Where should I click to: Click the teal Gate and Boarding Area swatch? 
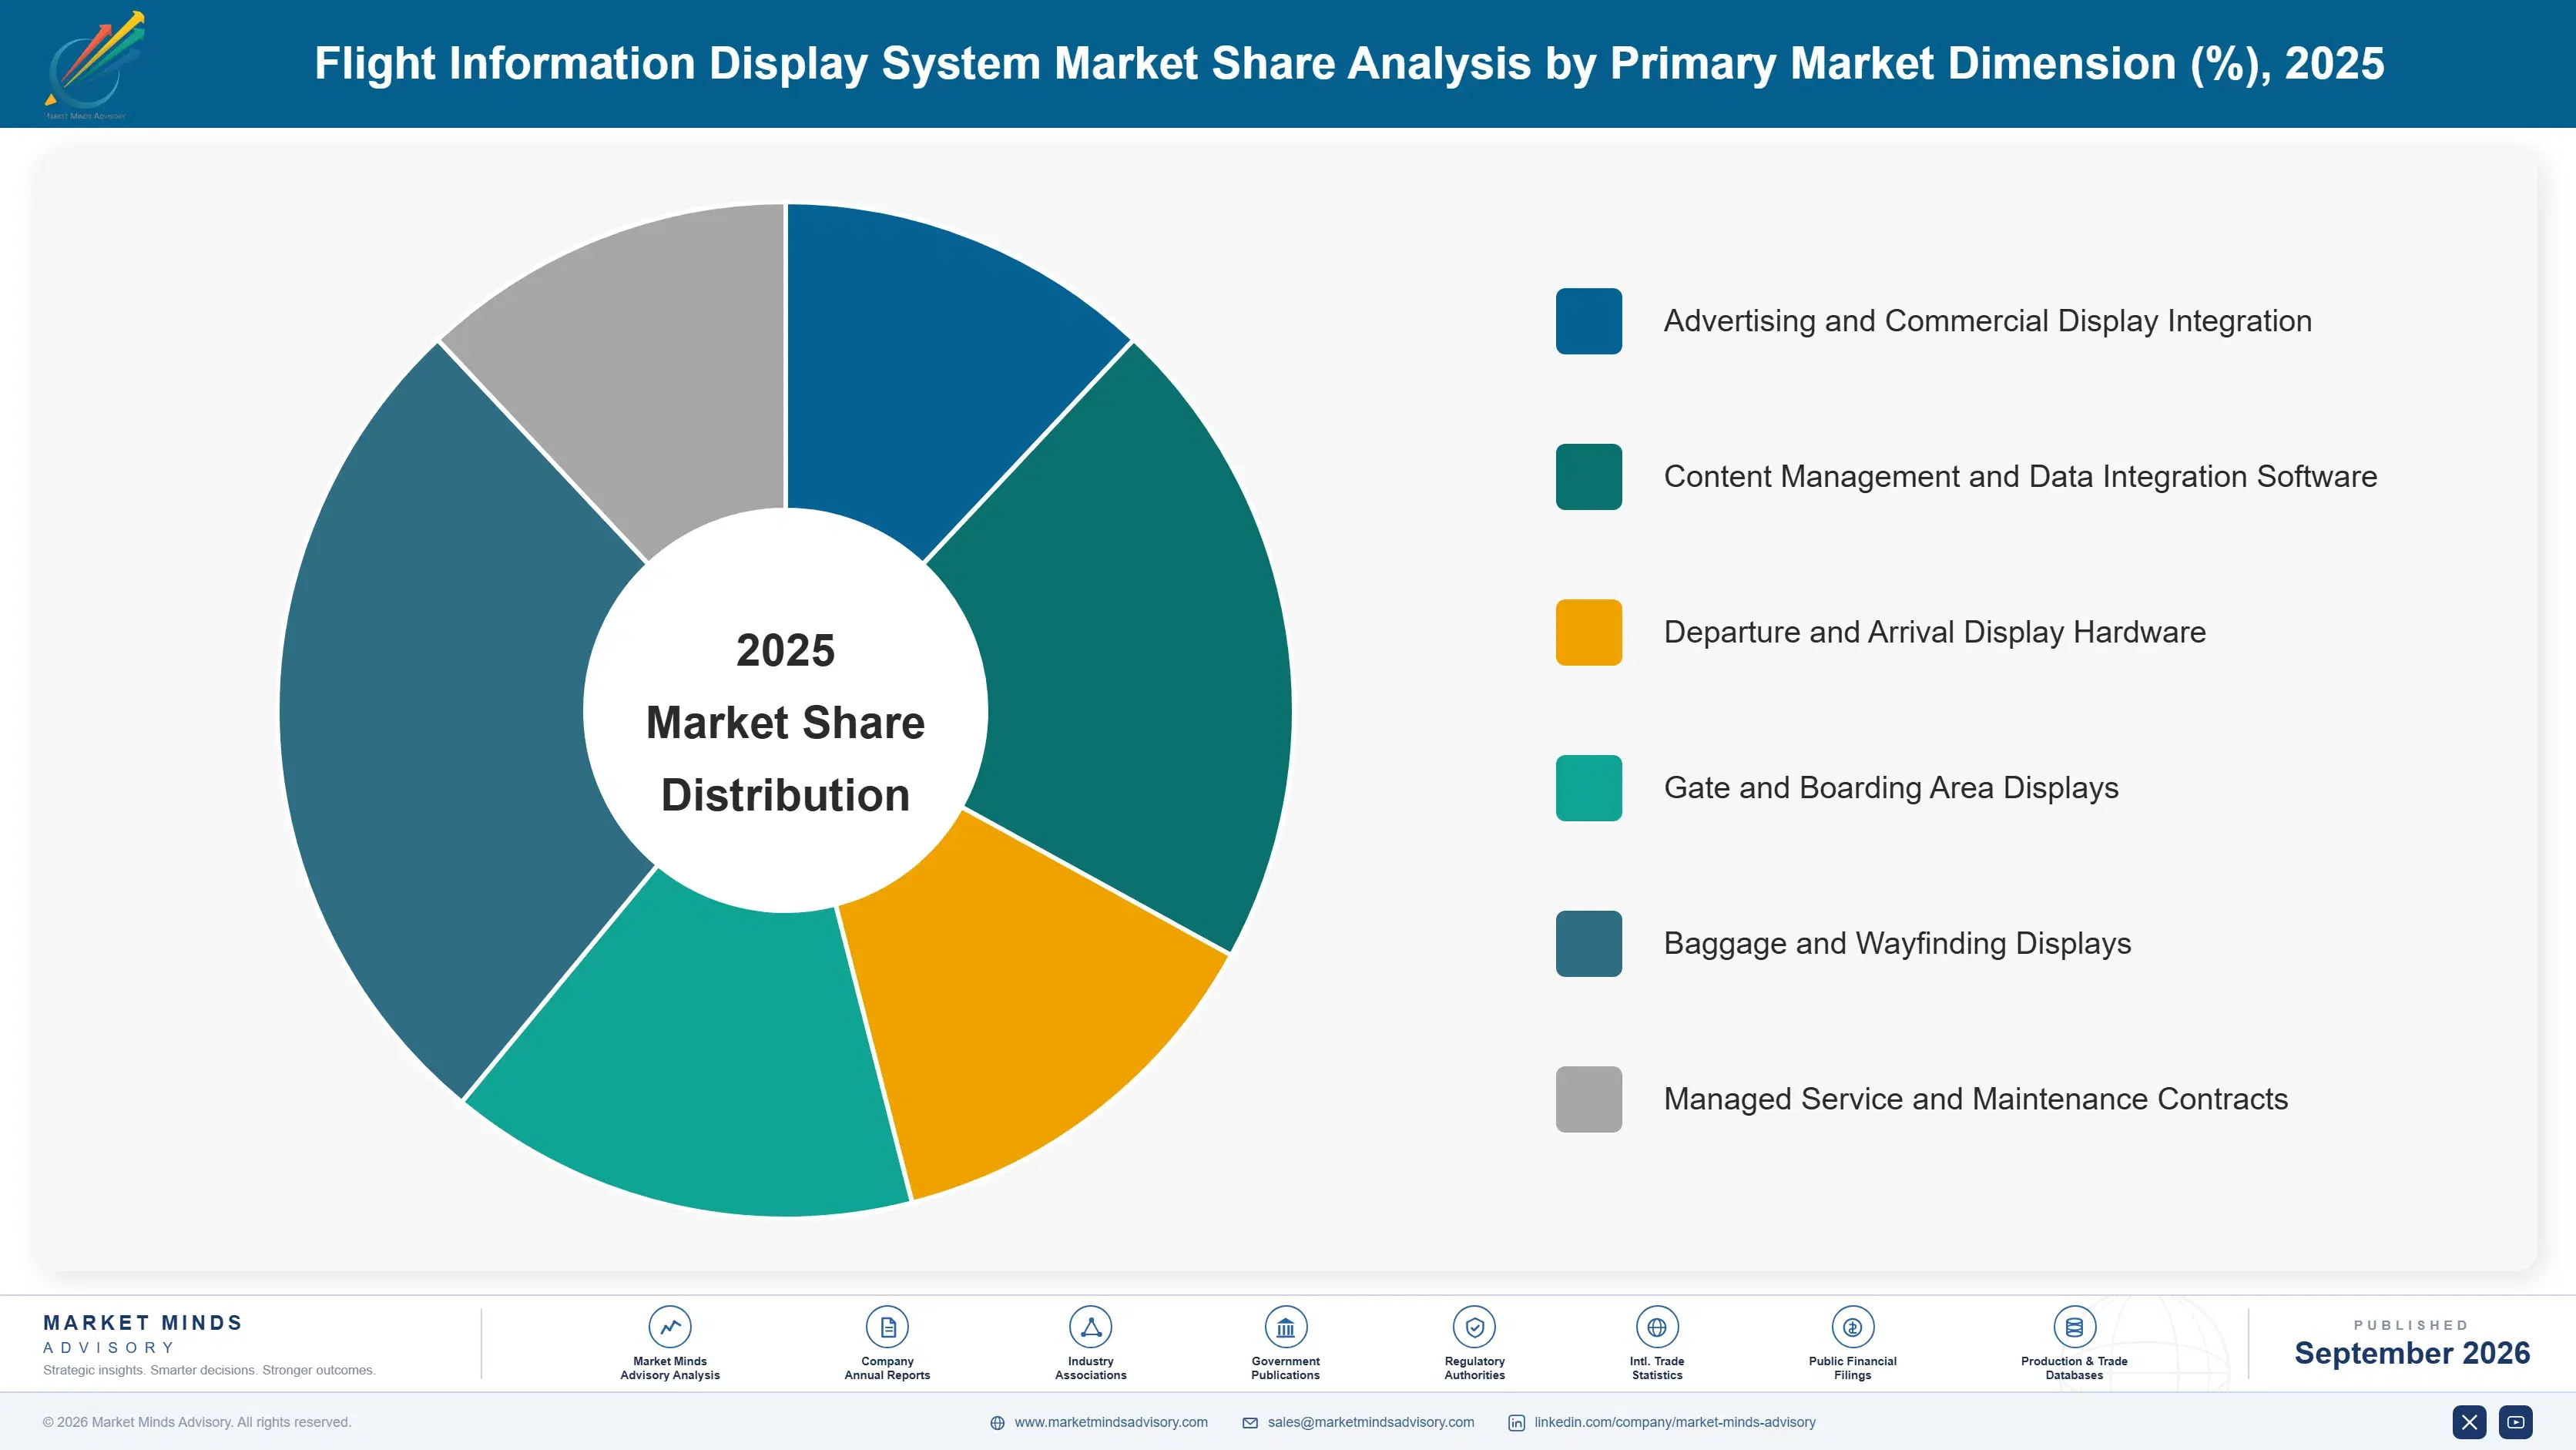click(1588, 788)
